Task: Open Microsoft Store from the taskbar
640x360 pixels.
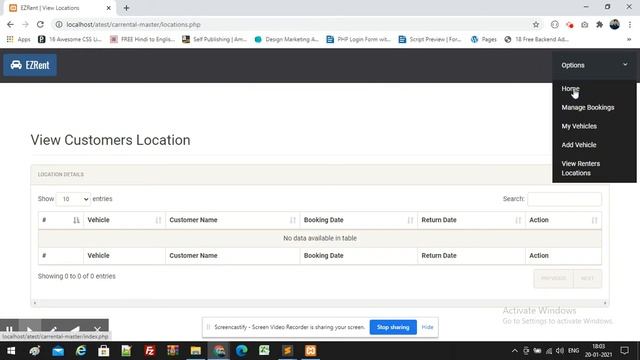Action: [104, 351]
